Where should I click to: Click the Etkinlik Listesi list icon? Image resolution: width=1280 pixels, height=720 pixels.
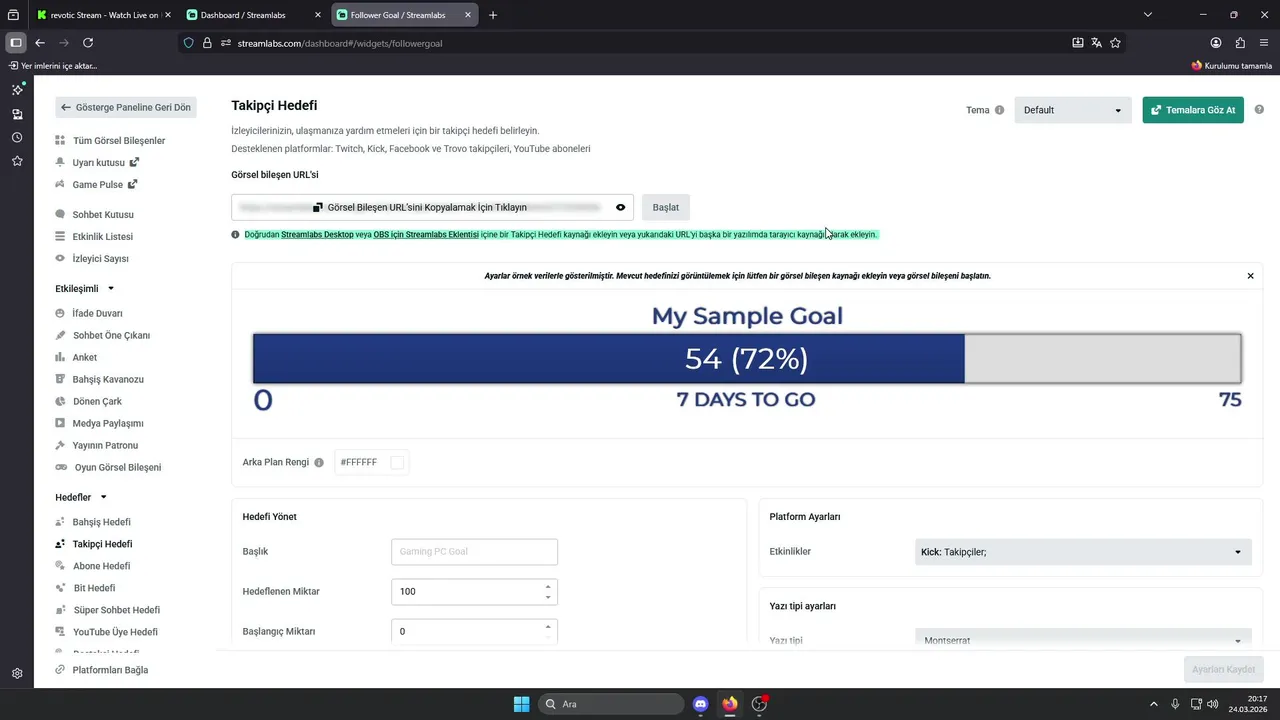pos(60,237)
